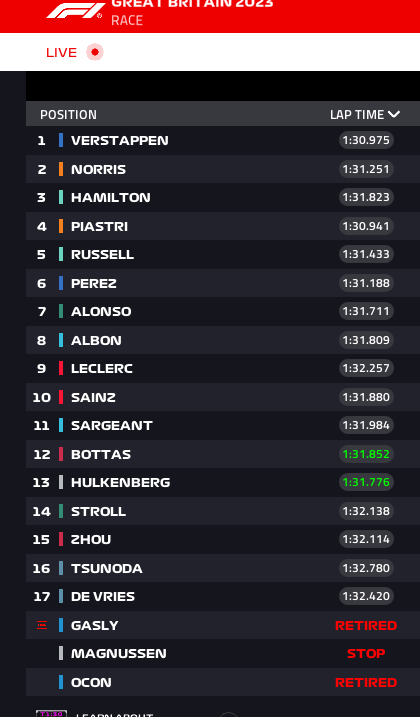The height and width of the screenshot is (717, 420).
Task: Open the LEARN ABOUT link
Action: tap(114, 714)
